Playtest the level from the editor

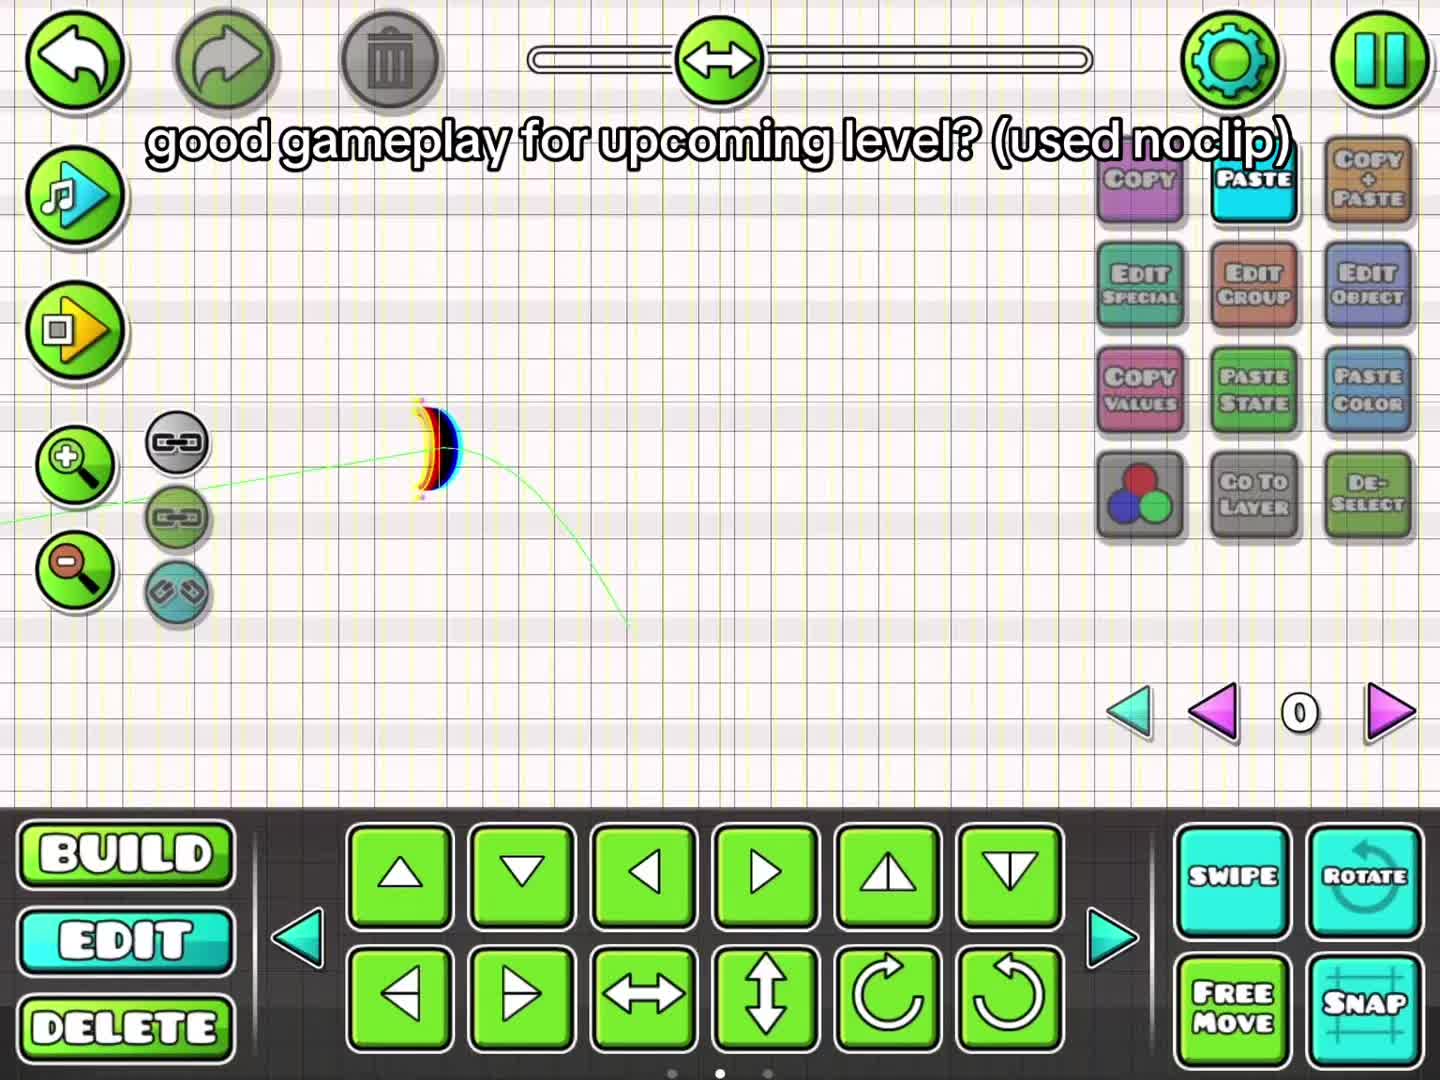click(x=75, y=330)
